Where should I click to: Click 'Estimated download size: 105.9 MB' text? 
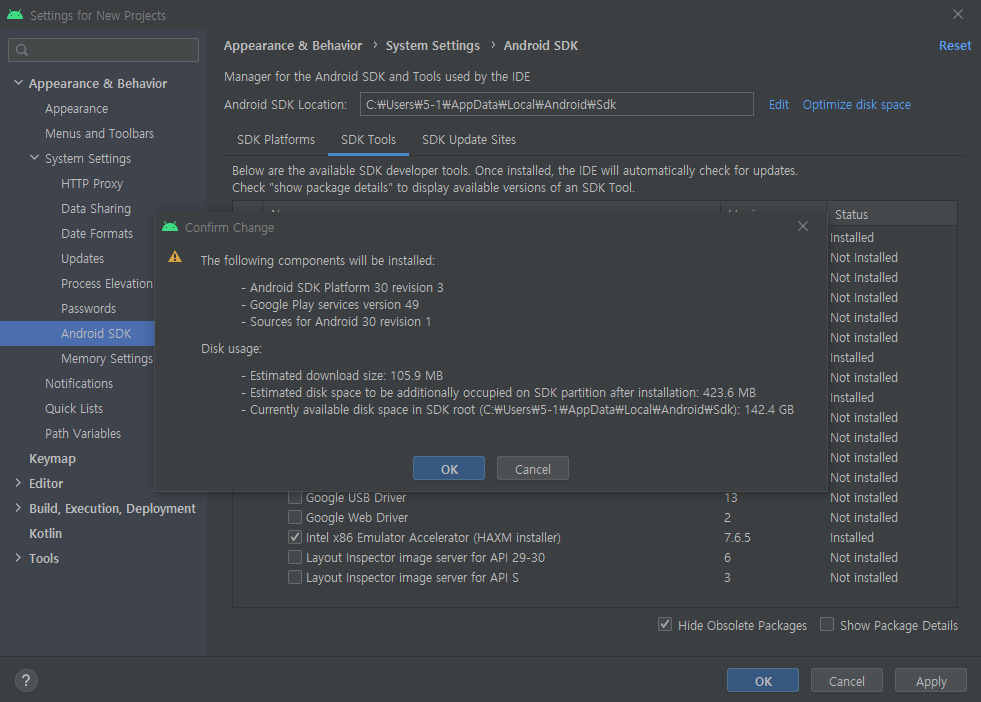(346, 375)
